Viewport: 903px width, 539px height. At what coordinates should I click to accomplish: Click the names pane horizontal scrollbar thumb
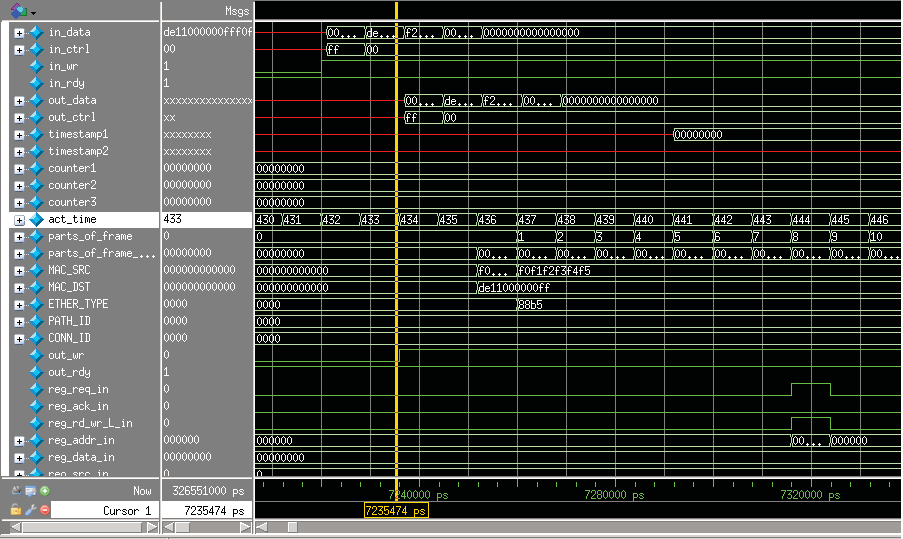tap(82, 527)
